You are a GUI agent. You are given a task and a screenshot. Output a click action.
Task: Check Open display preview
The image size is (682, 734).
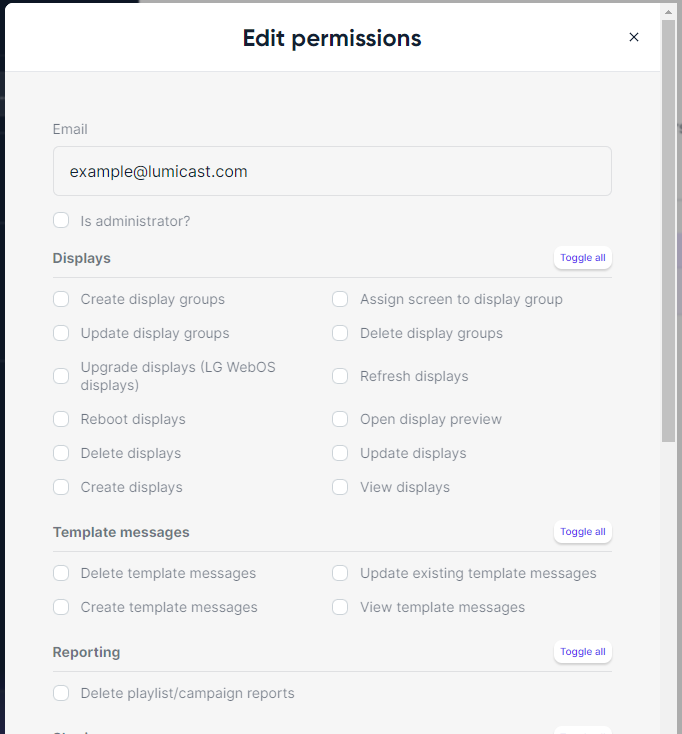click(340, 419)
